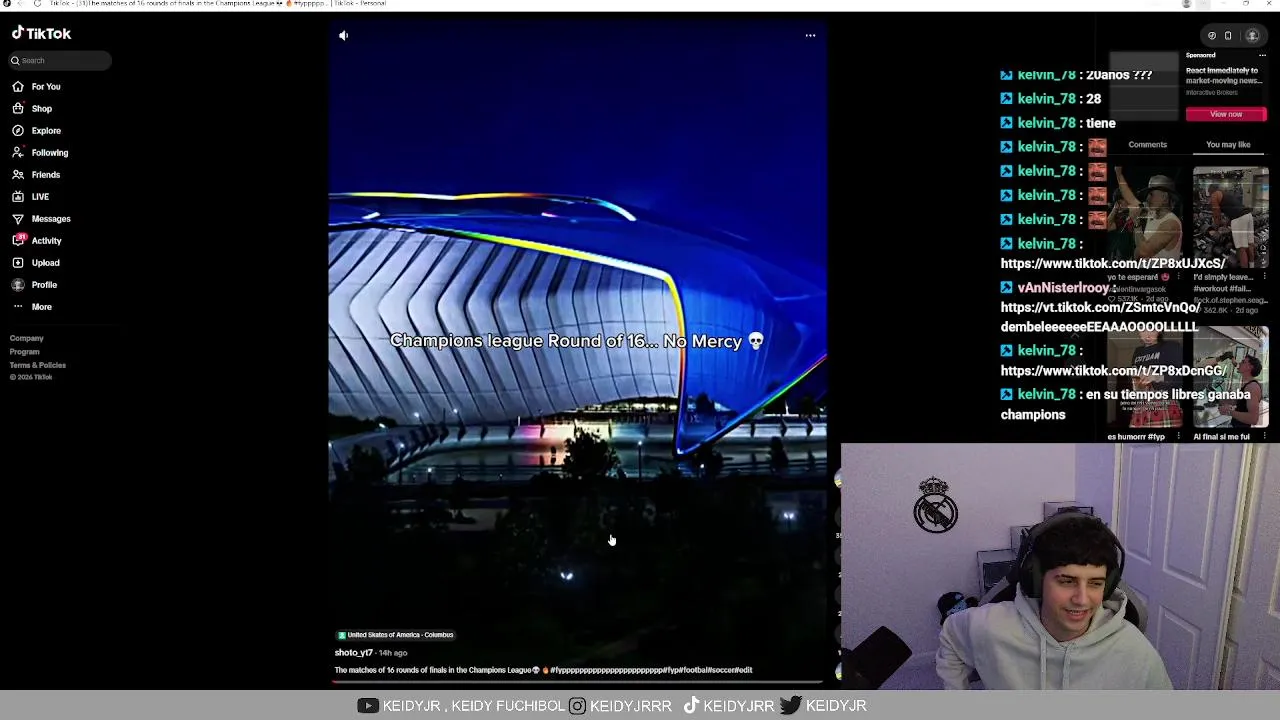Seek on the video progress bar
1280x720 pixels.
tap(578, 682)
